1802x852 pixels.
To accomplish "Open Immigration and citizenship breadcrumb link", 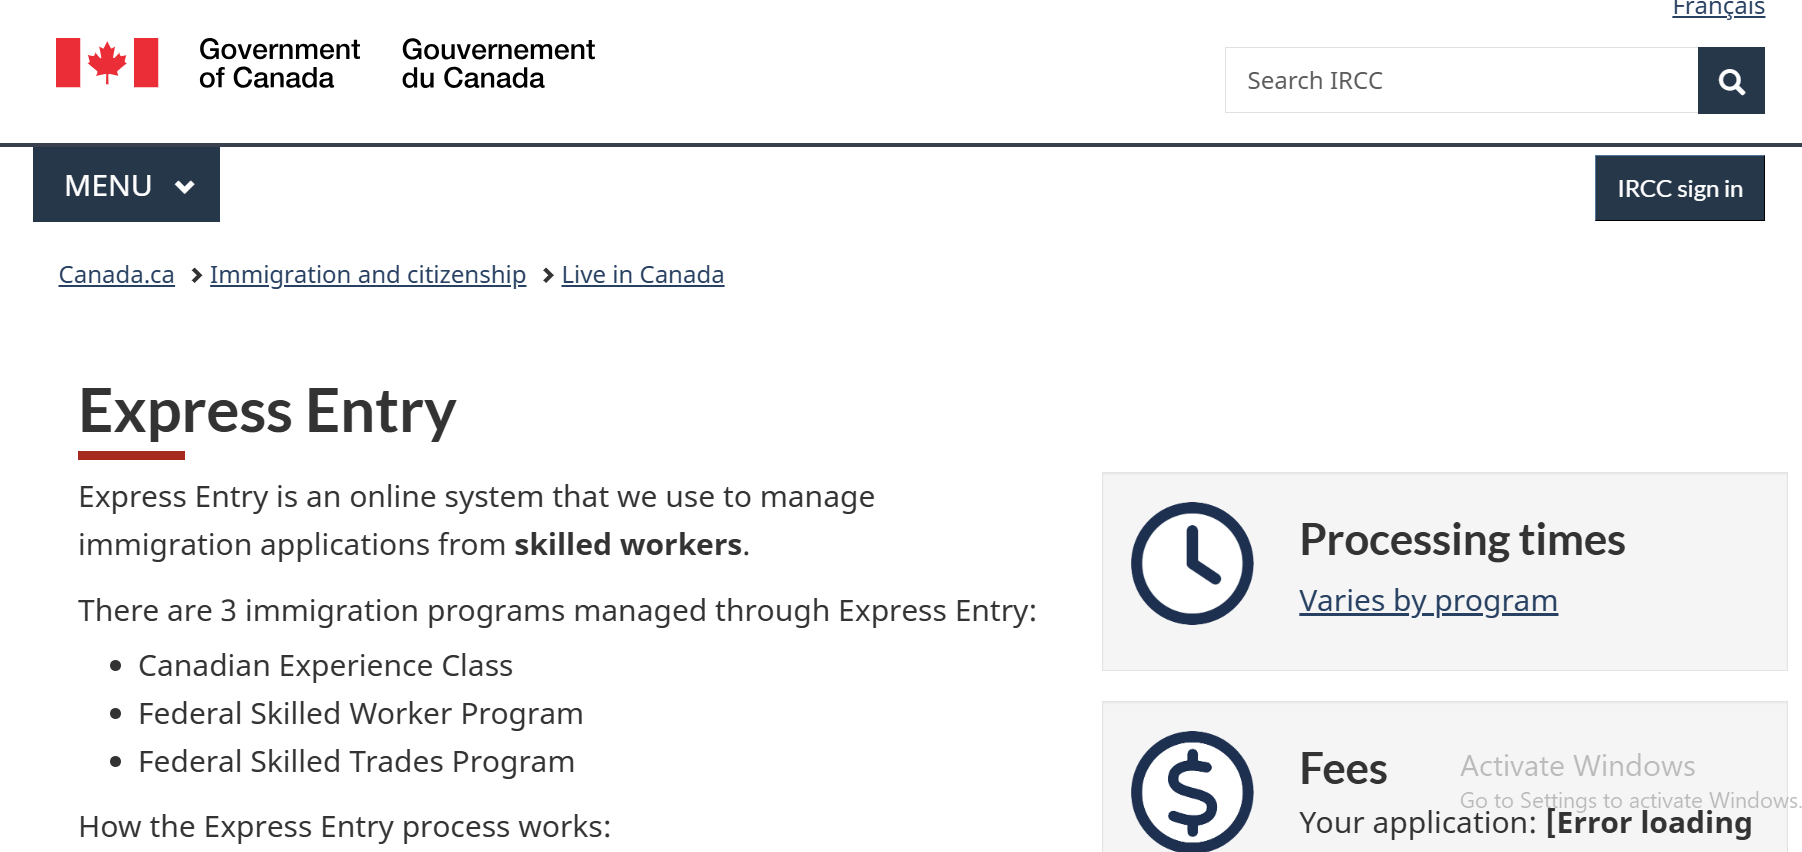I will pyautogui.click(x=368, y=275).
